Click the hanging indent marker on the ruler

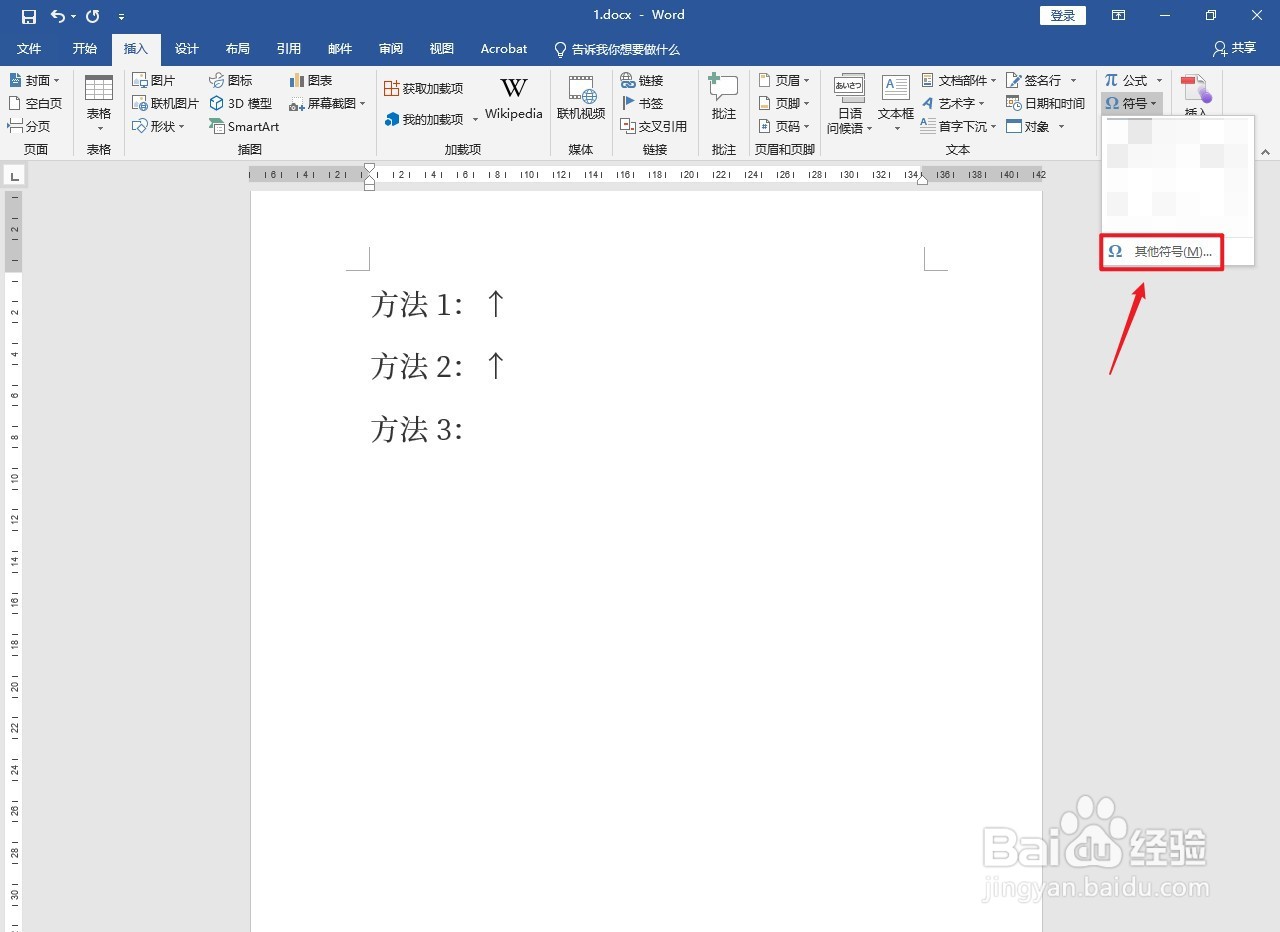click(369, 179)
